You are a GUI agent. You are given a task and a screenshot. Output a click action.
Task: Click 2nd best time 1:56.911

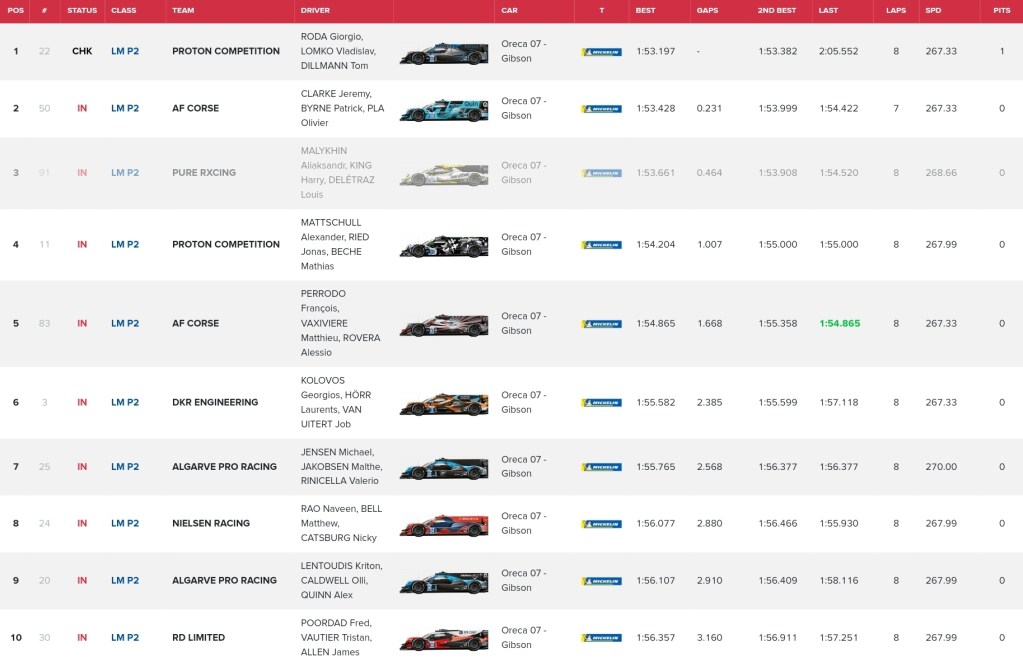[778, 638]
